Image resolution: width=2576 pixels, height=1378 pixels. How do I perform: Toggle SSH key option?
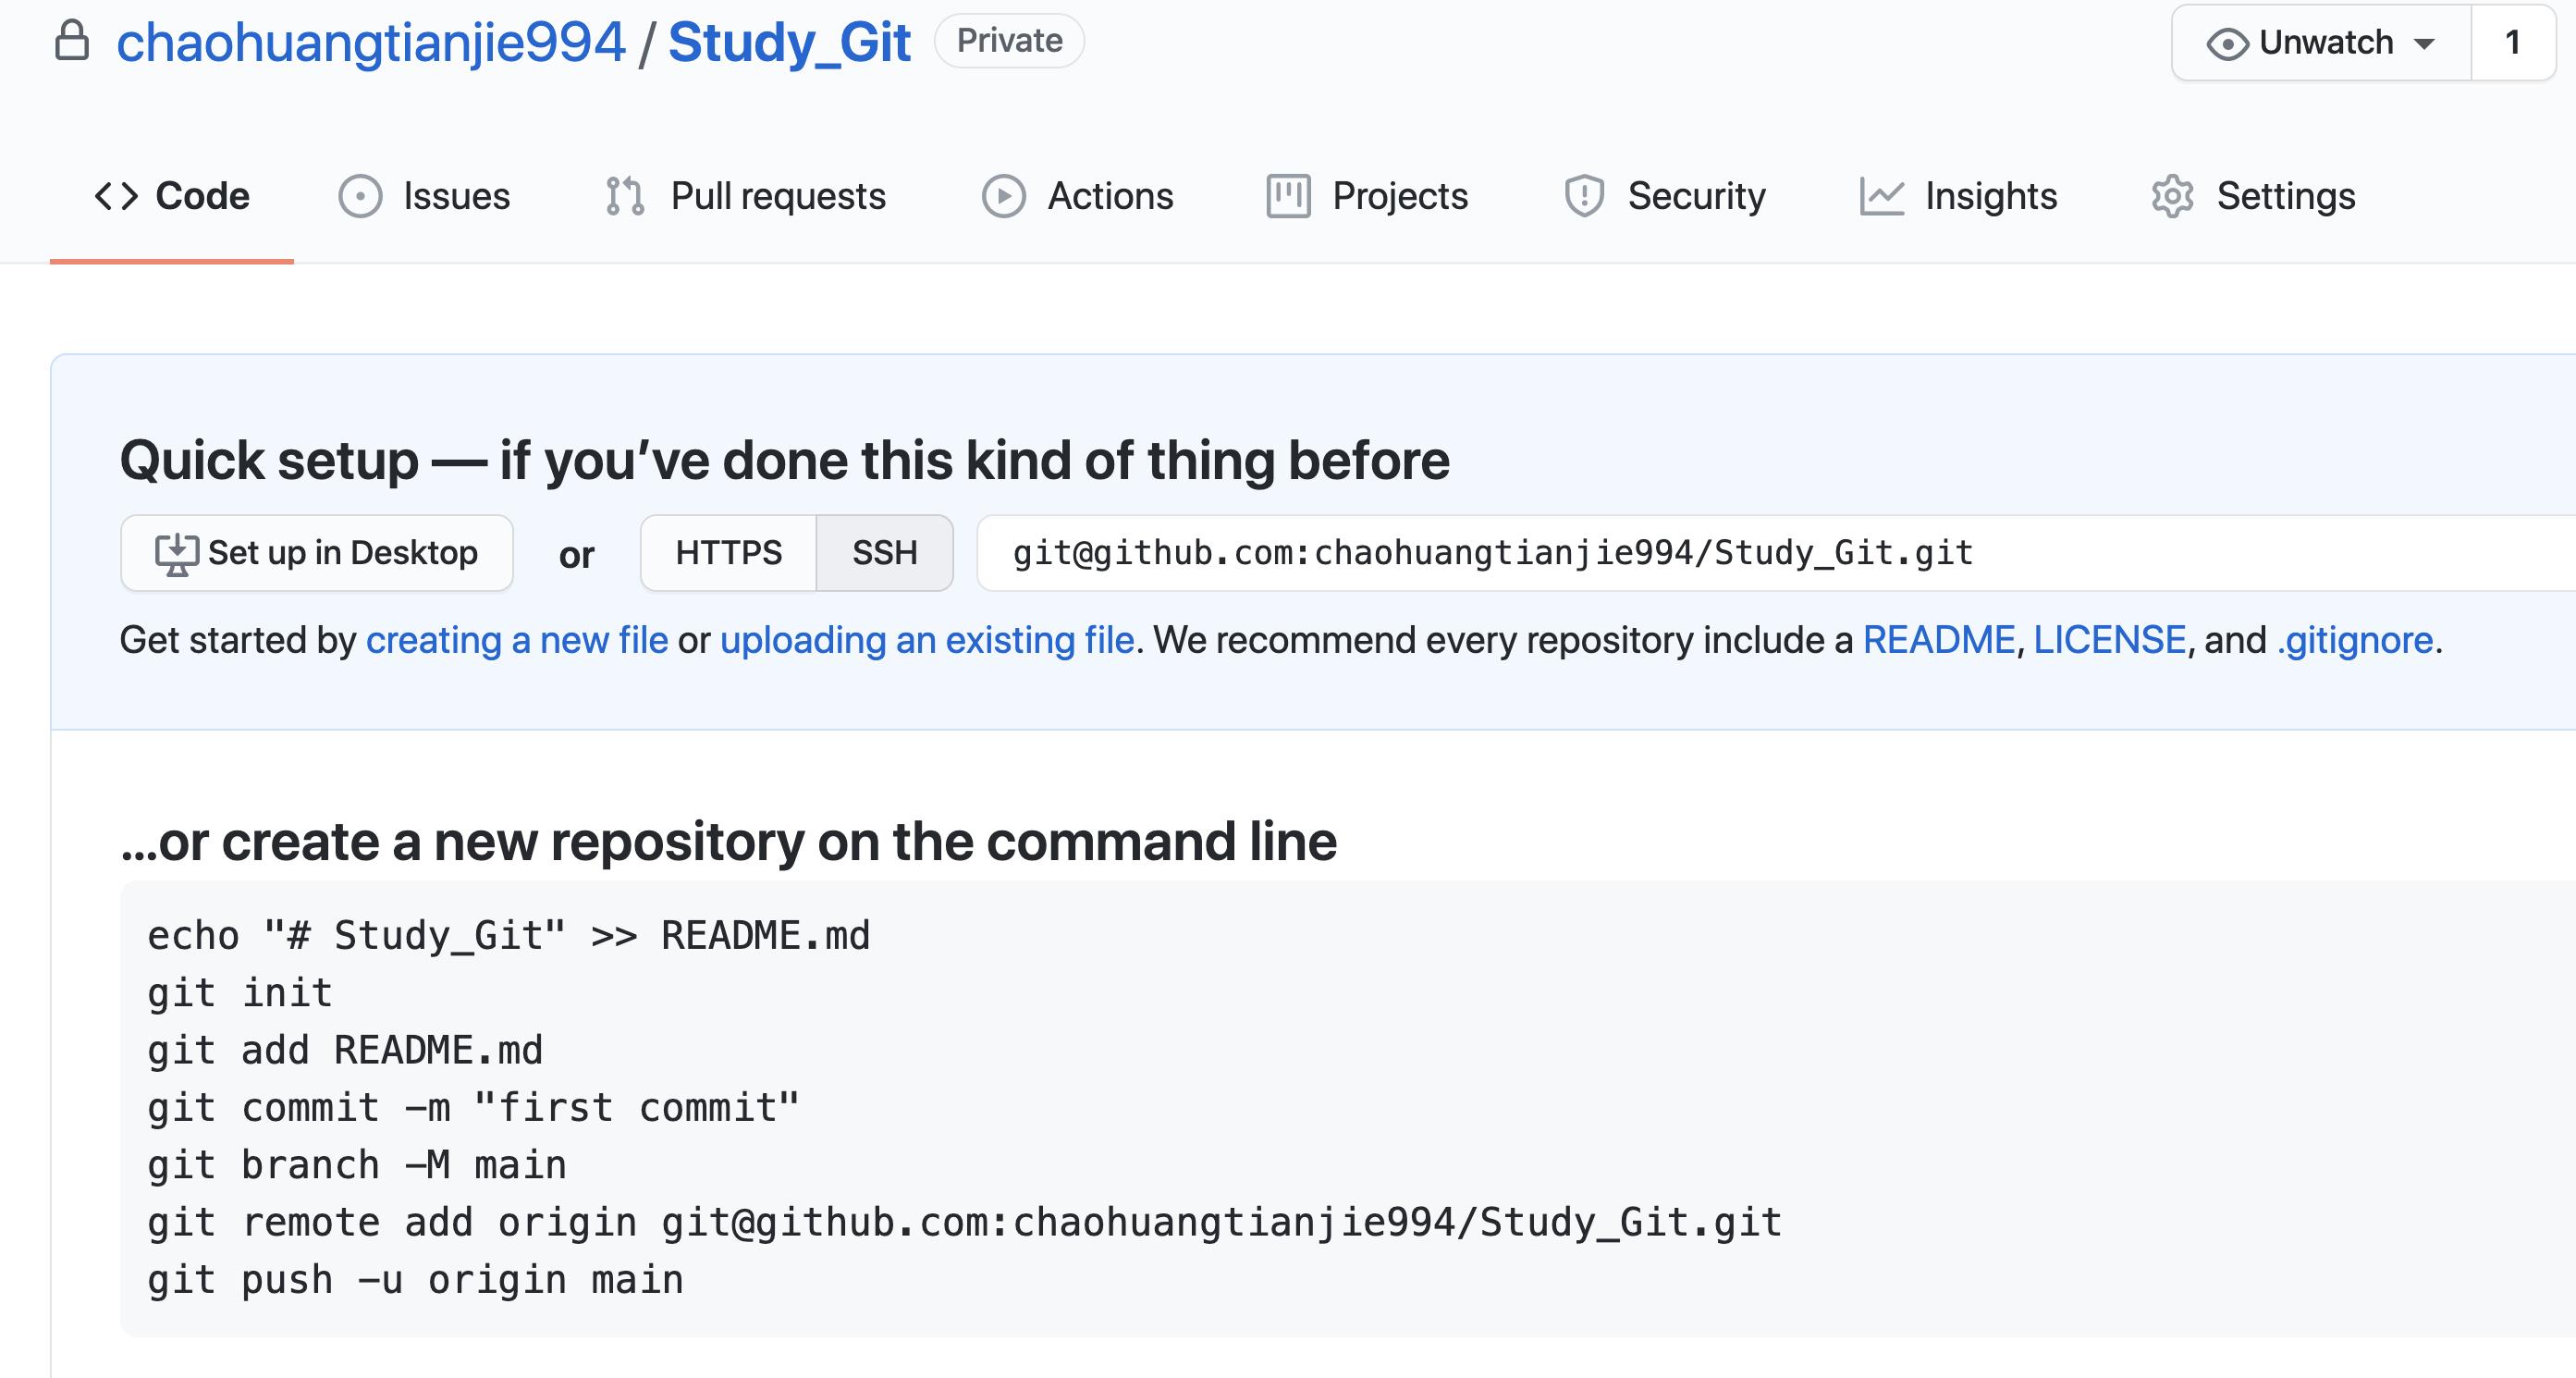[x=884, y=552]
